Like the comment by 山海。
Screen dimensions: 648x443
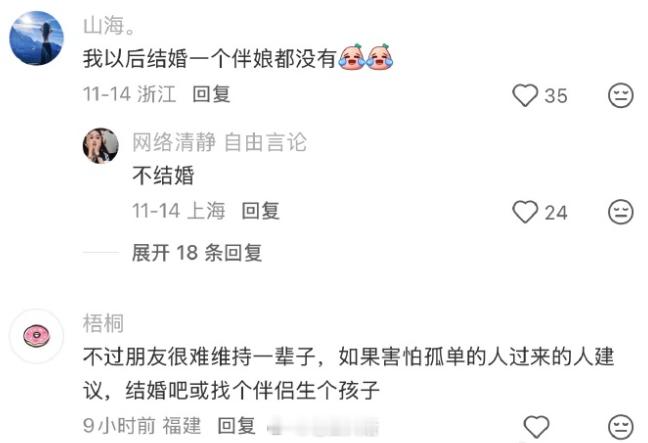click(525, 95)
